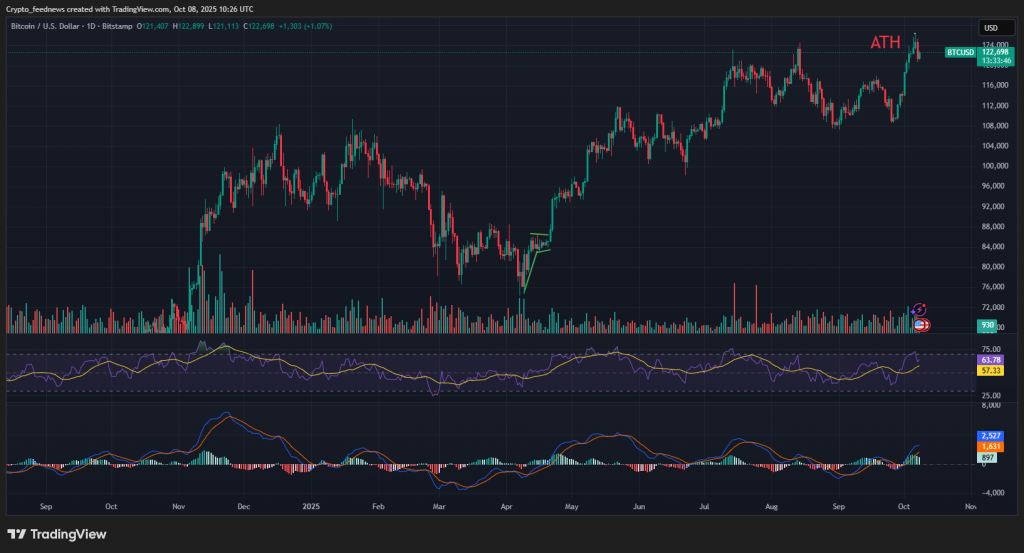
Task: Click the TradingView wordmark text at bottom
Action: tap(69, 534)
